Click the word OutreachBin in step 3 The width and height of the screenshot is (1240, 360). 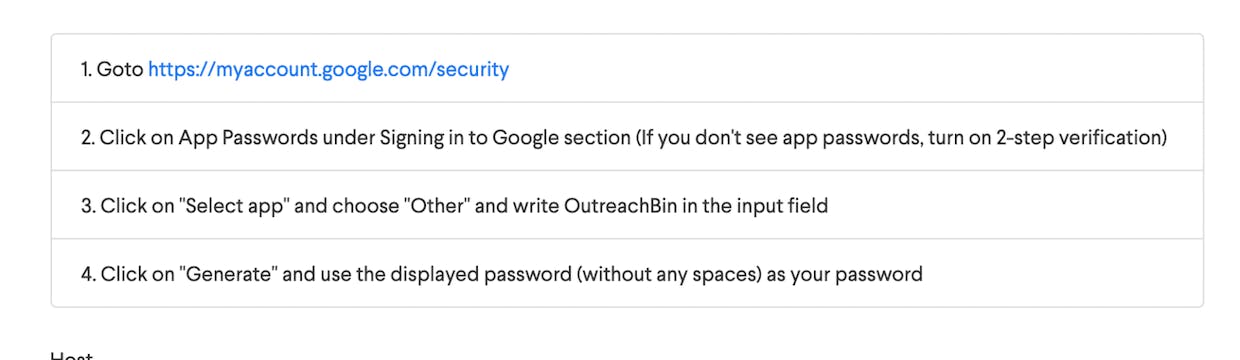[x=620, y=205]
